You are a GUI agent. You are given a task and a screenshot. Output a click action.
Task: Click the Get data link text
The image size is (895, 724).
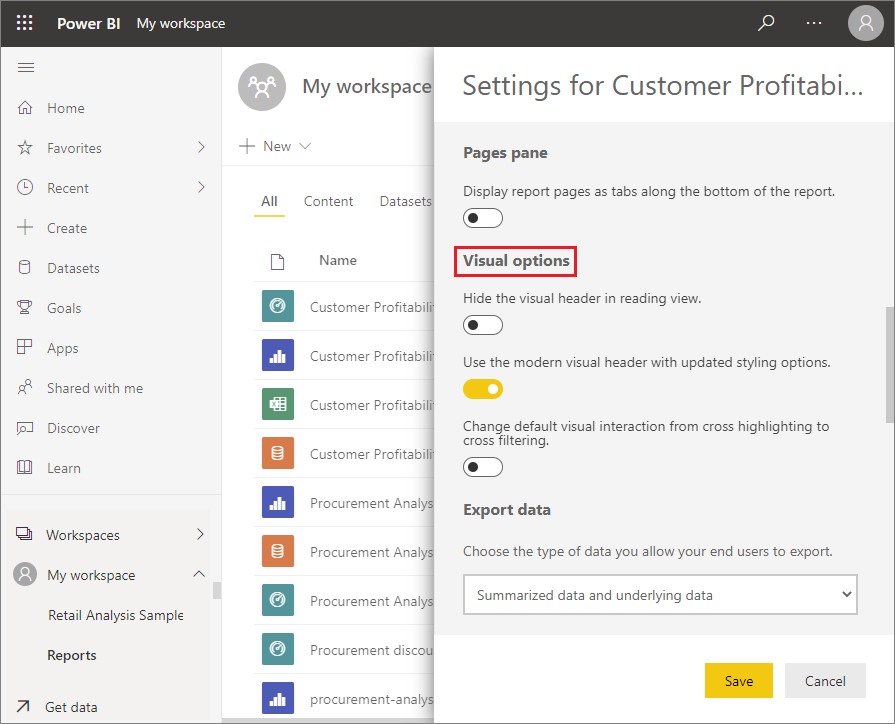tap(71, 707)
